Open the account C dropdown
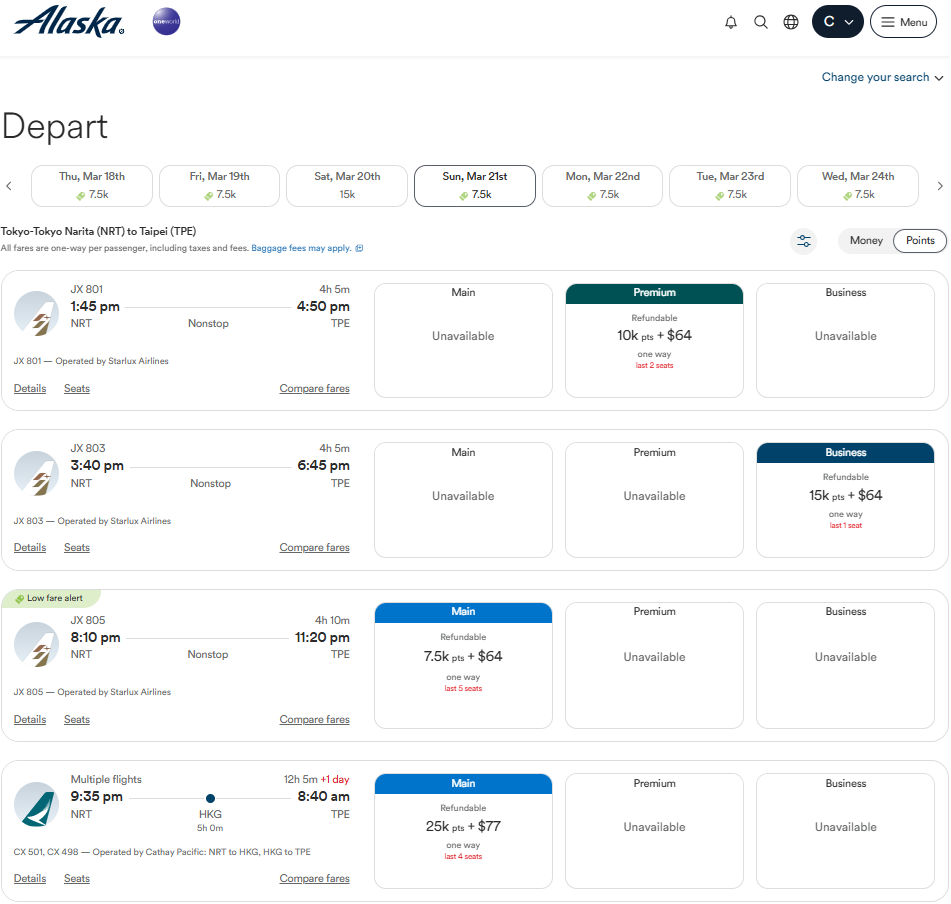 [x=838, y=22]
